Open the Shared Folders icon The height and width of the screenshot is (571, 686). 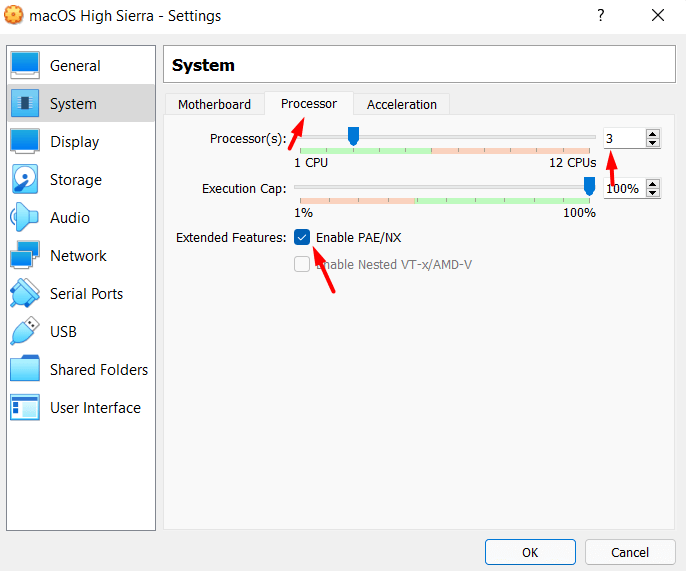(x=24, y=369)
